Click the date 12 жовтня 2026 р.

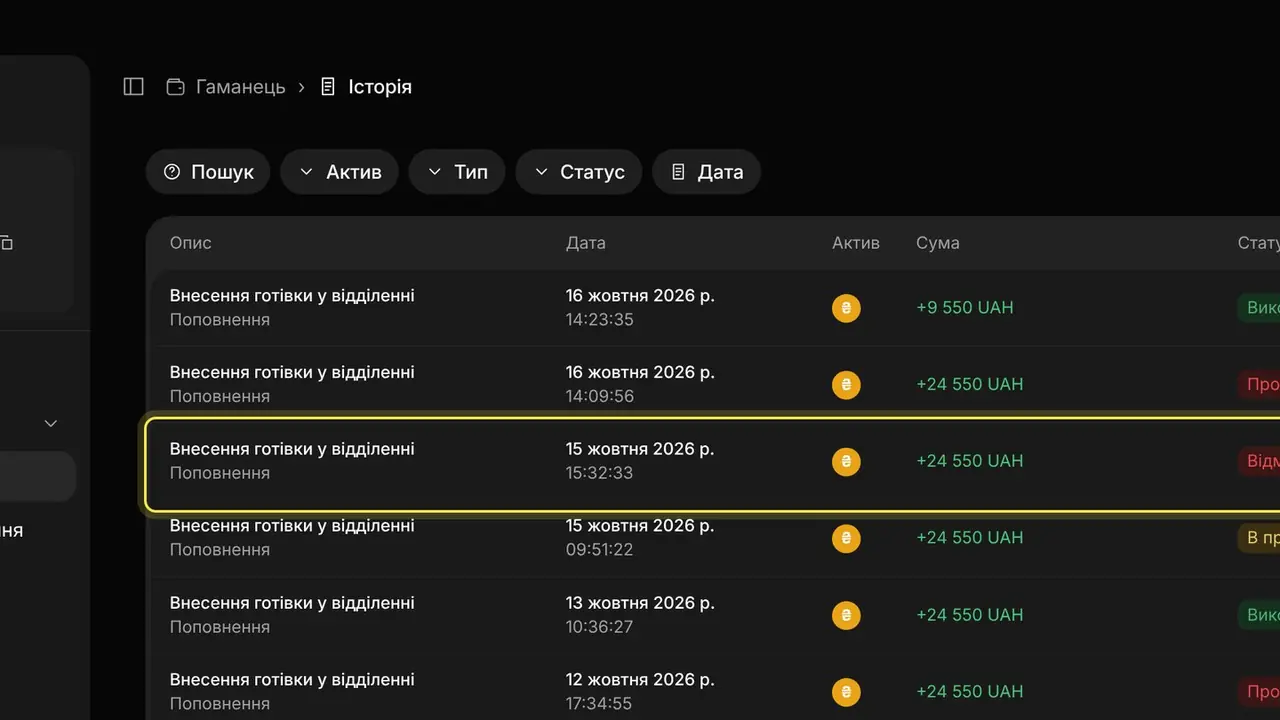pos(640,680)
